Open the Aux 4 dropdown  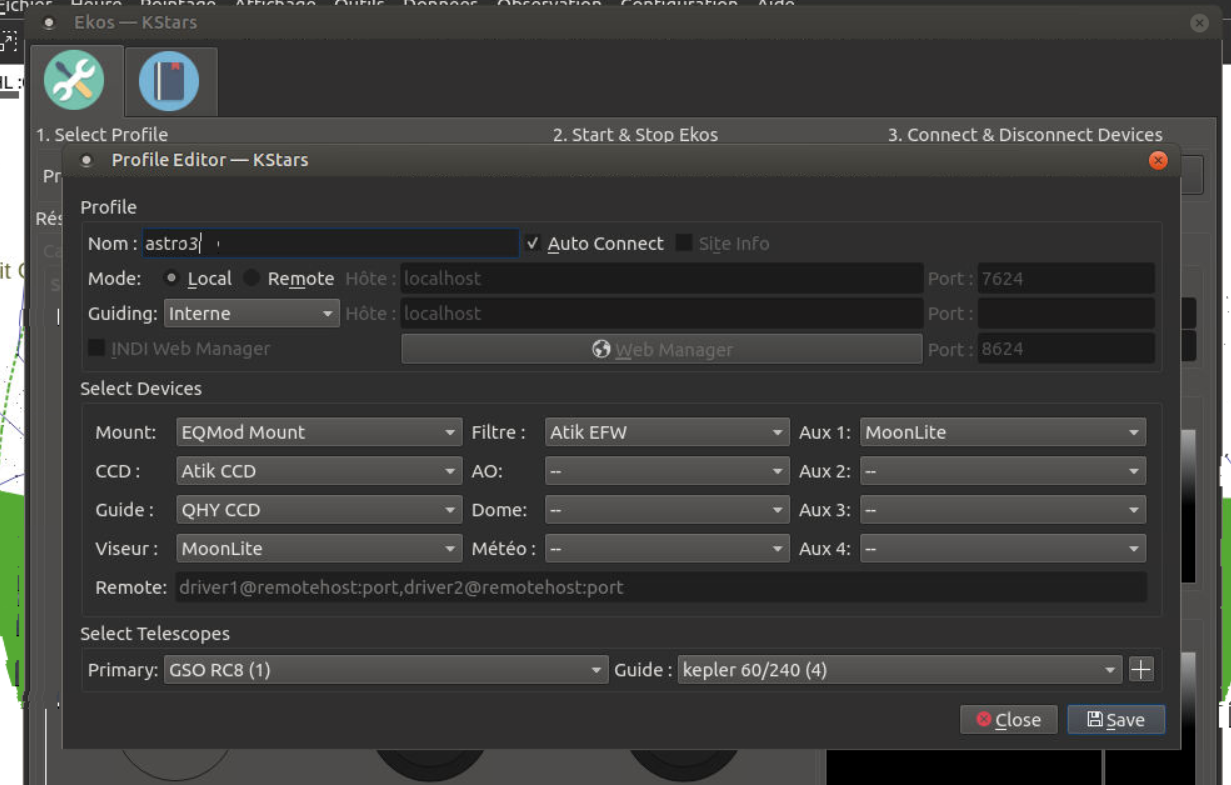(1003, 548)
